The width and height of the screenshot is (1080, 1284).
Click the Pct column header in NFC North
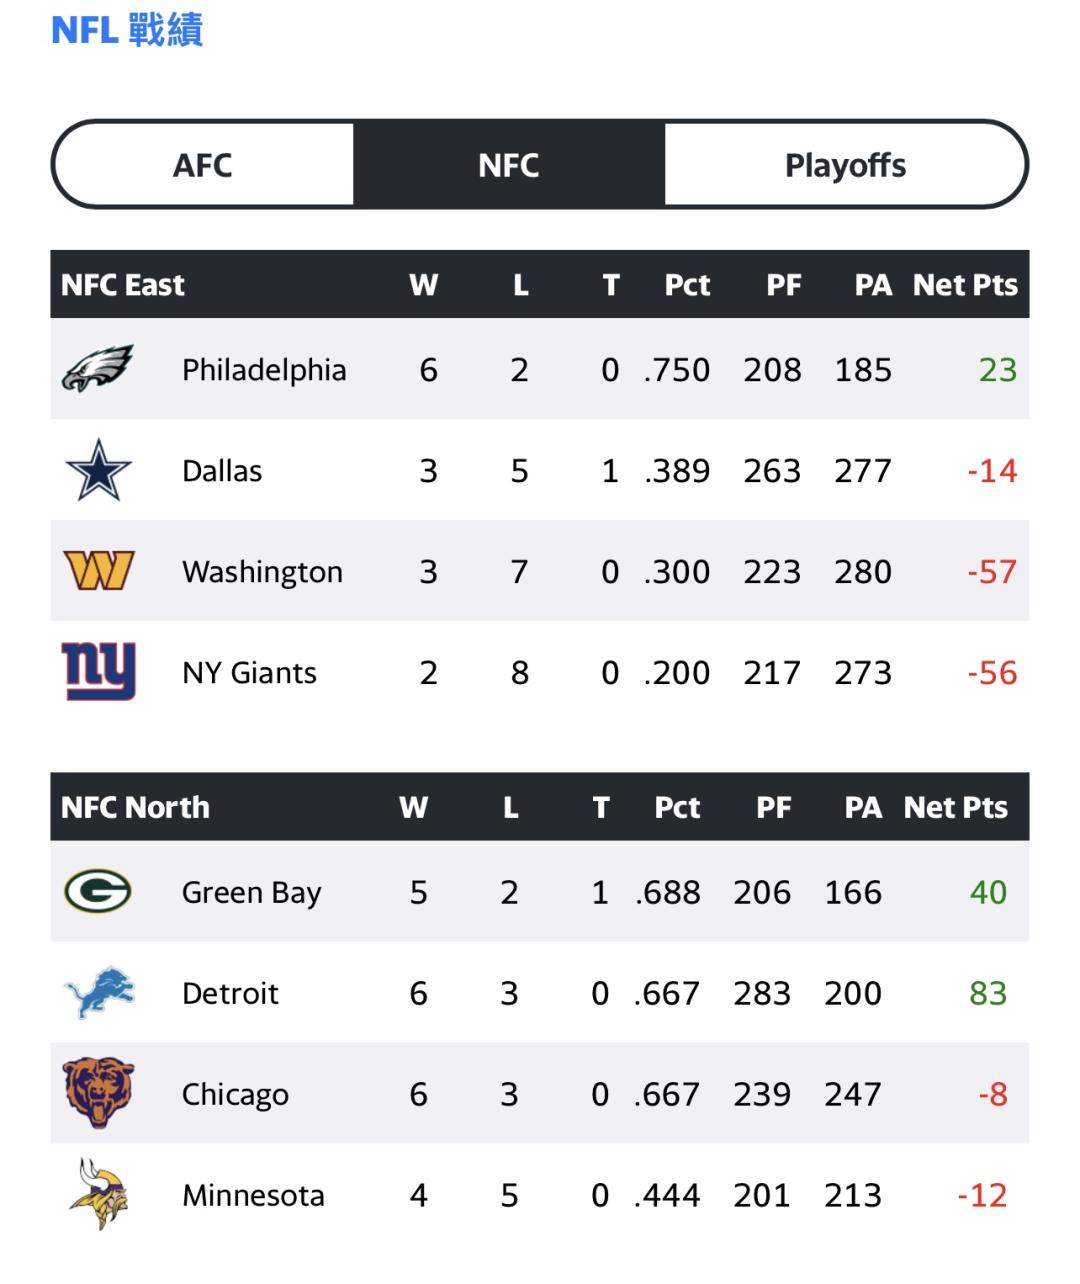[677, 807]
